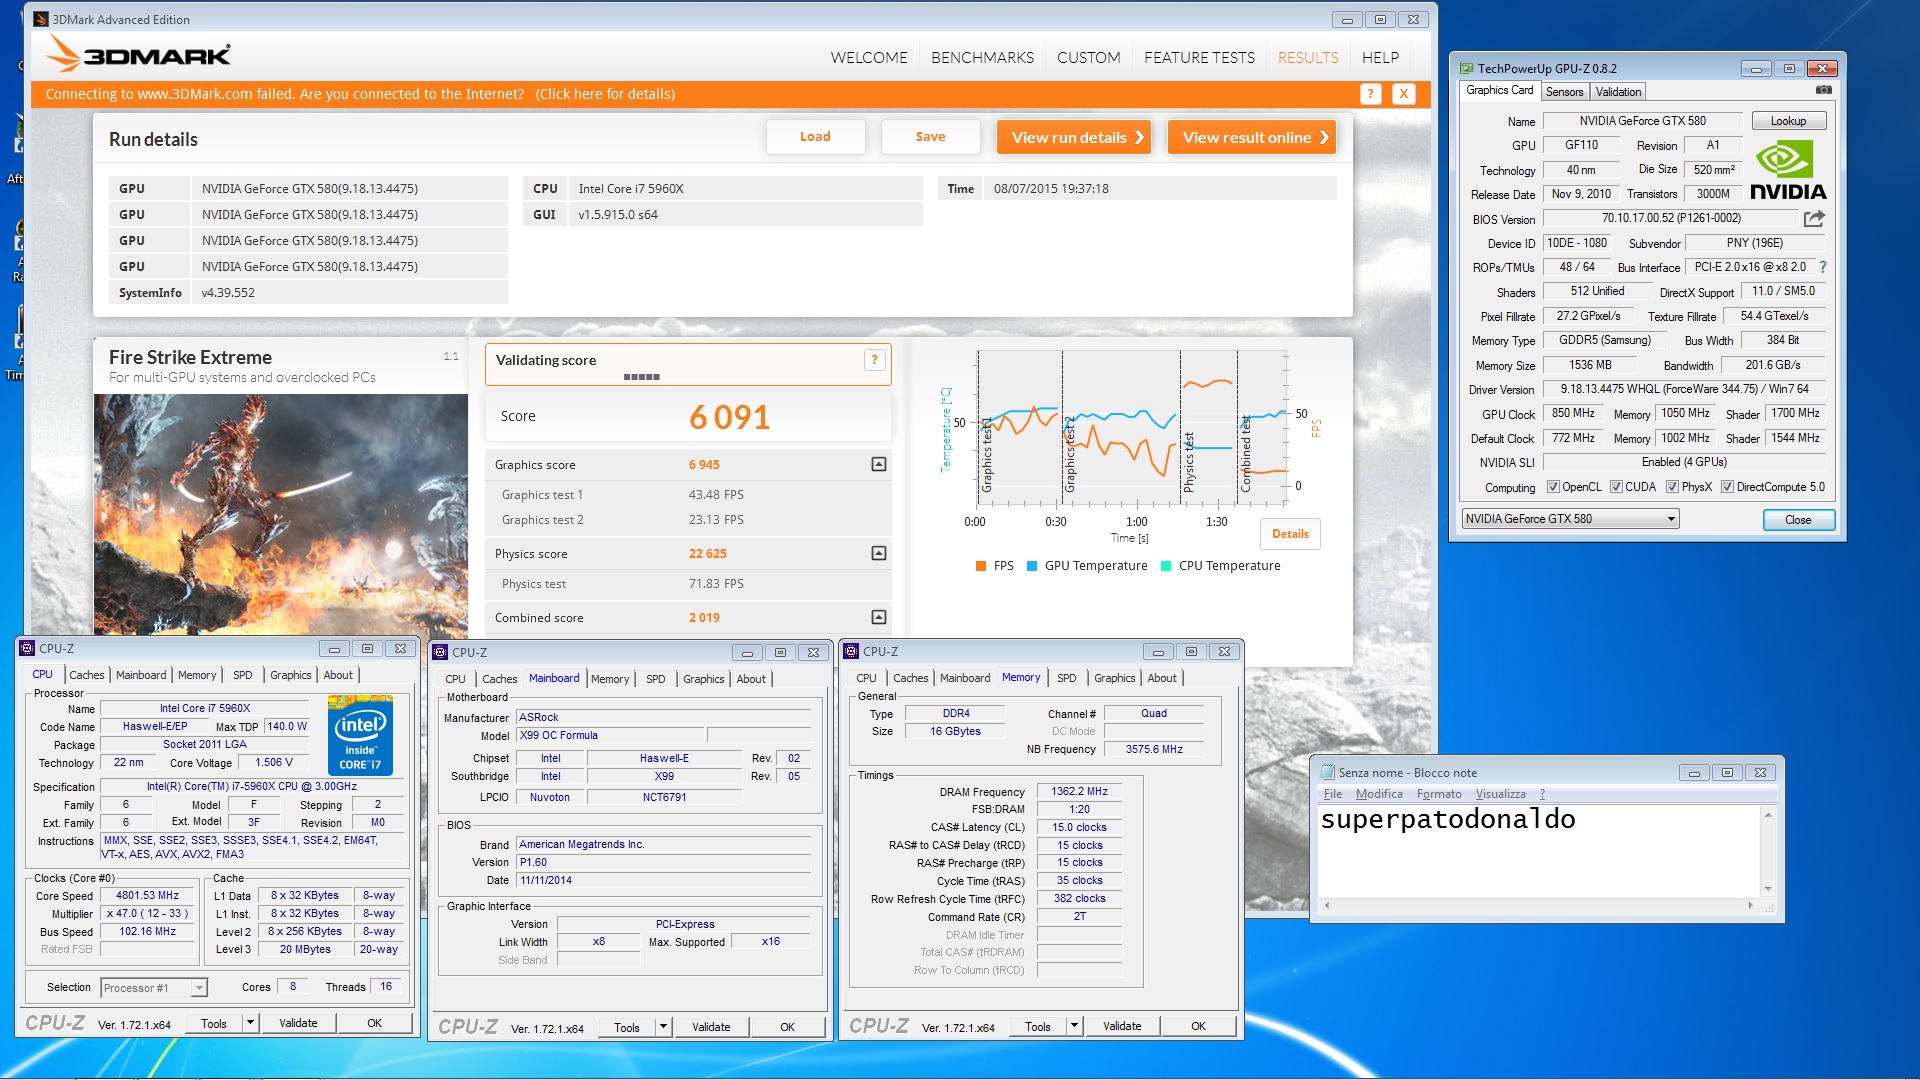The image size is (1920, 1080).
Task: Click the CPU-Z title icon of CPU window
Action: 28,648
